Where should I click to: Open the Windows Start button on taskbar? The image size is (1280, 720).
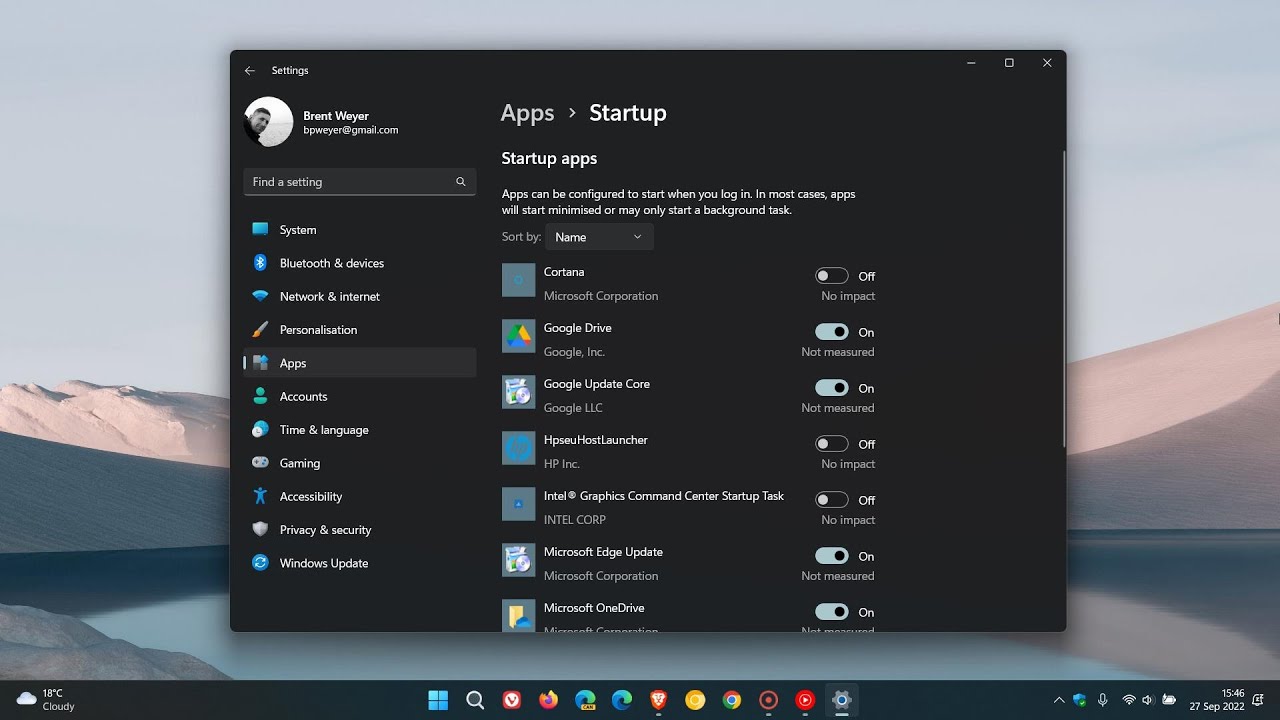pos(438,700)
